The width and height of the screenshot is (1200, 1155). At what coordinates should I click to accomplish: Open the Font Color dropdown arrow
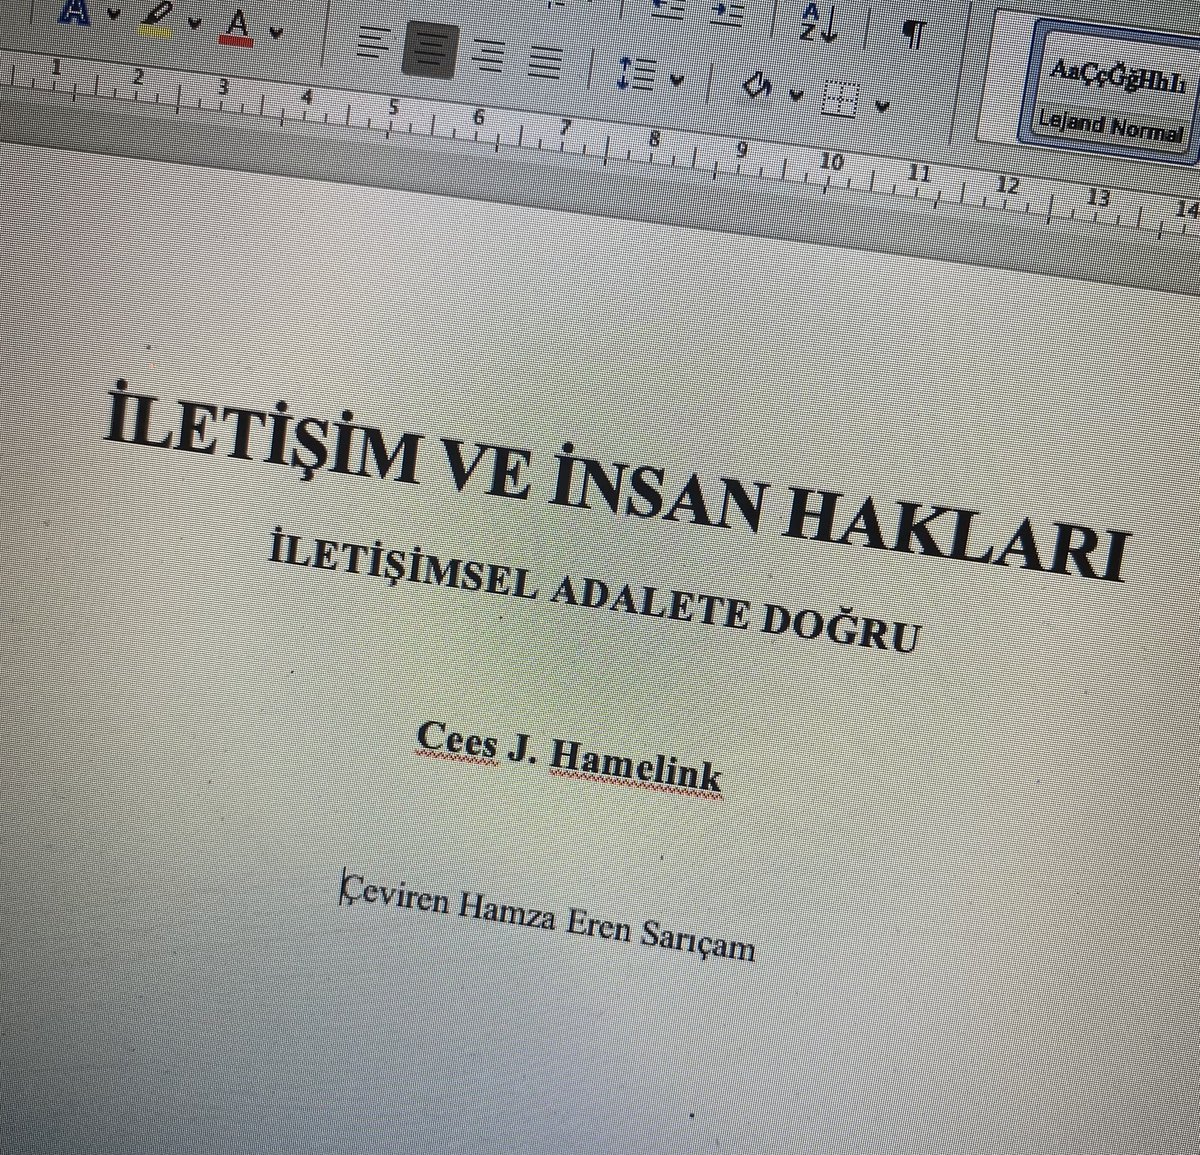(275, 32)
